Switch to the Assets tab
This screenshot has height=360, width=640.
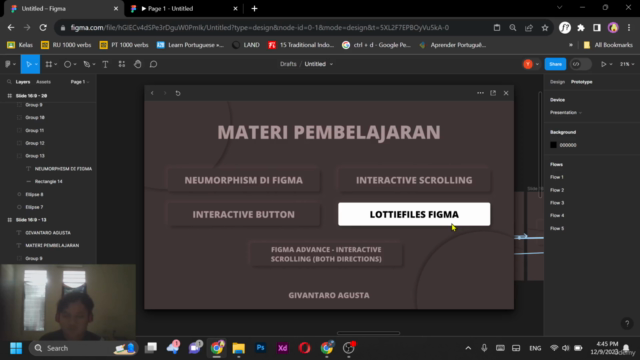click(43, 82)
